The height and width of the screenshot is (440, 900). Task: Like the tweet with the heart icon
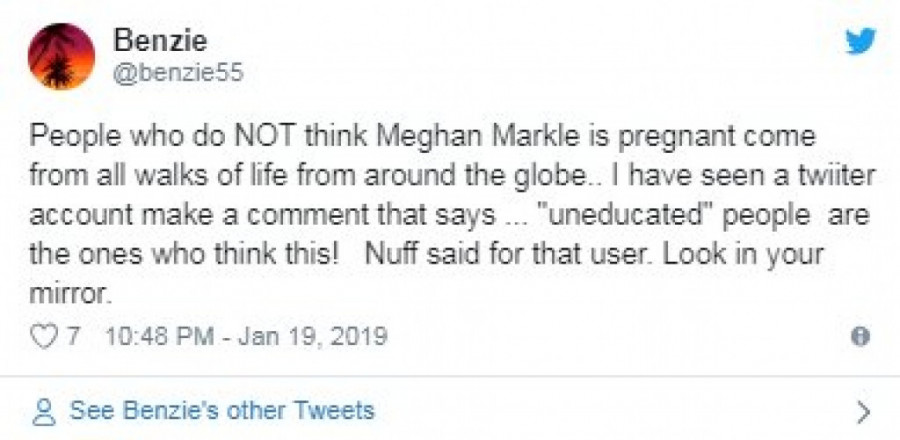(46, 337)
